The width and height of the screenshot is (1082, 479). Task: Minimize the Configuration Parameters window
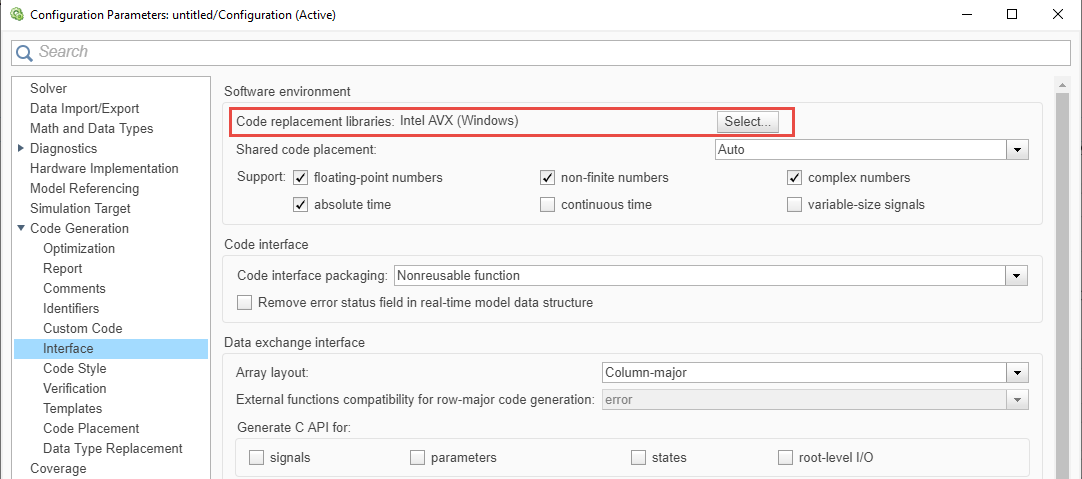coord(965,14)
